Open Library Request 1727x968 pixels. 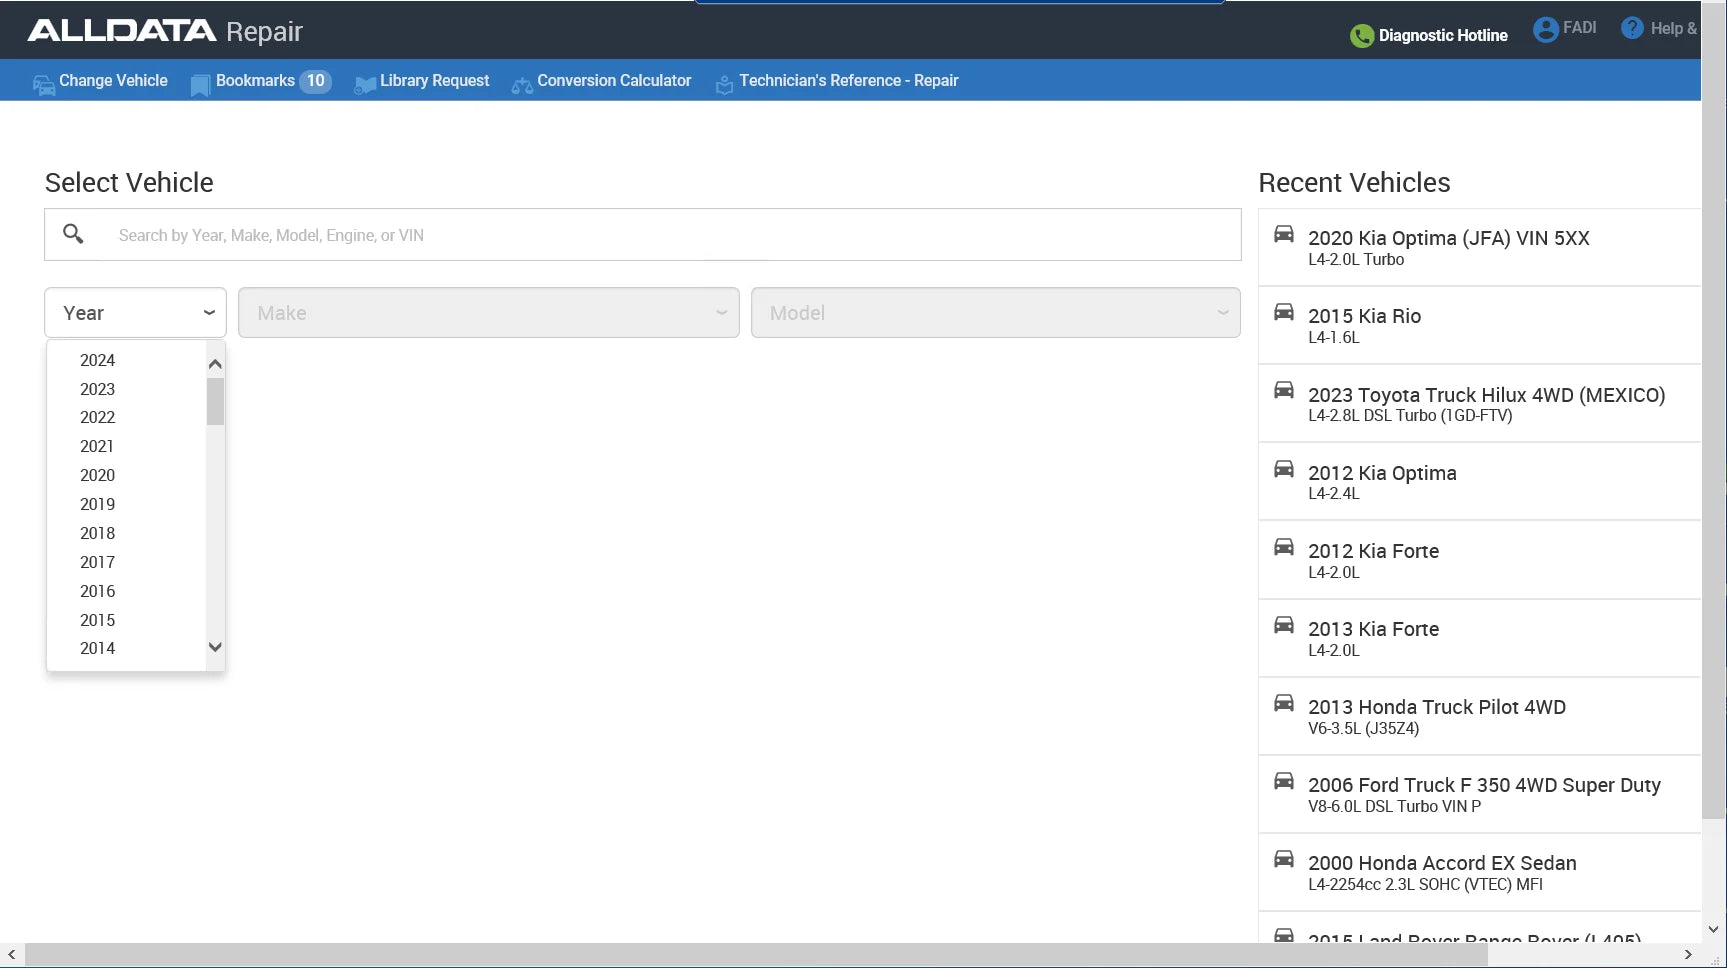click(434, 81)
